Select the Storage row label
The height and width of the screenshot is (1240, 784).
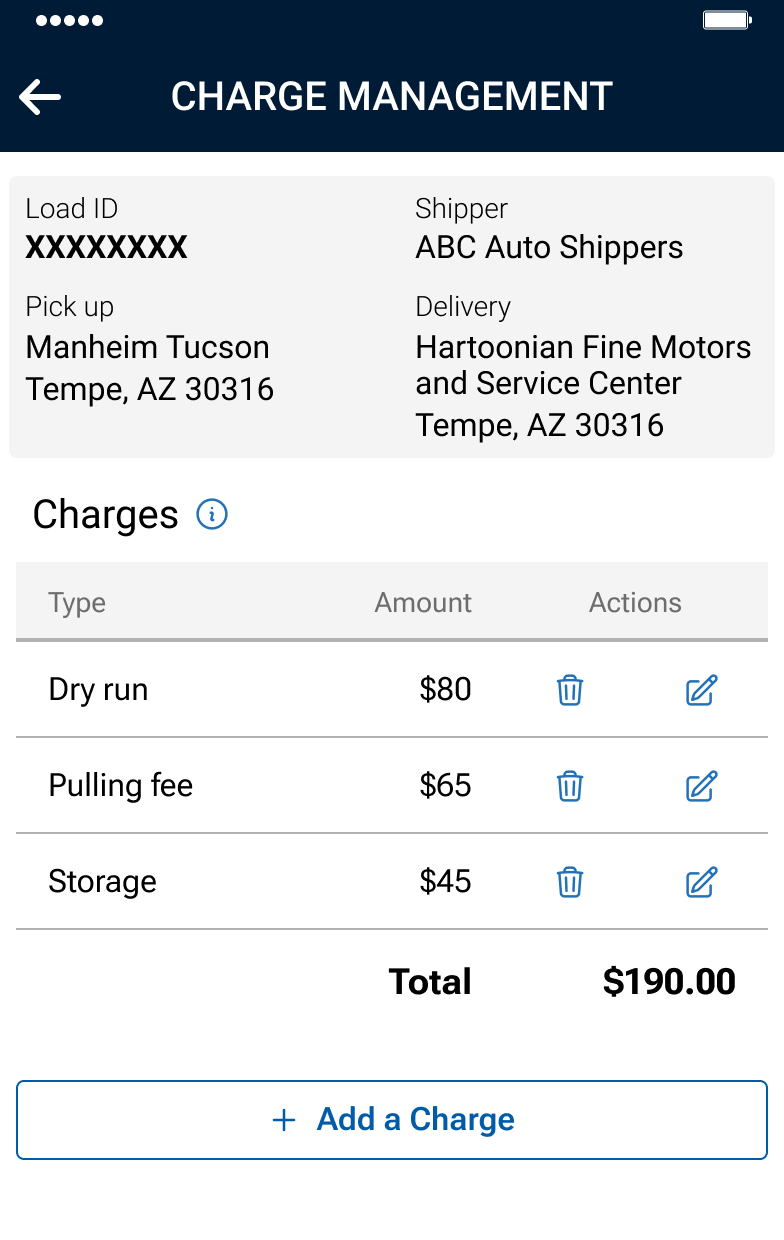click(102, 882)
